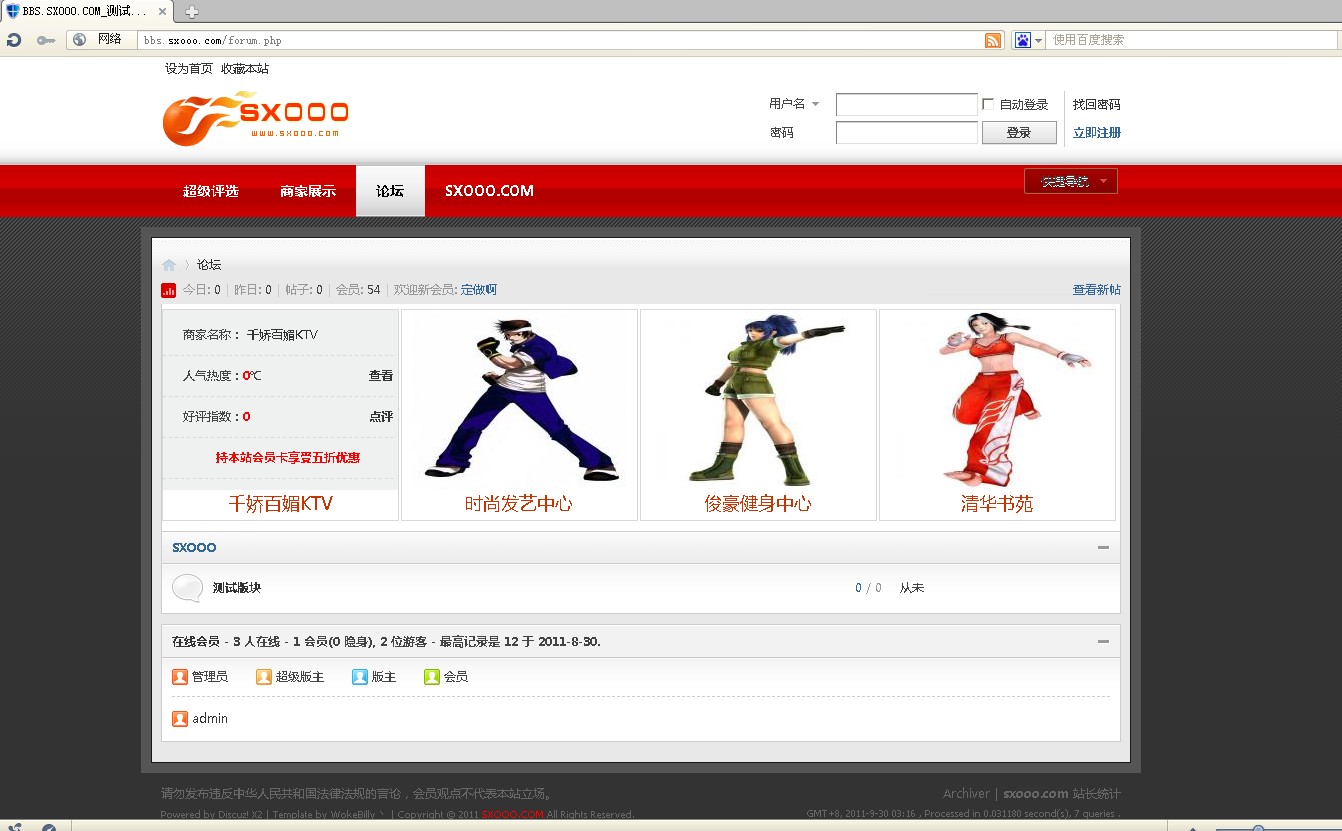Collapse the 在线会员 section
Viewport: 1342px width, 831px height.
pyautogui.click(x=1103, y=641)
